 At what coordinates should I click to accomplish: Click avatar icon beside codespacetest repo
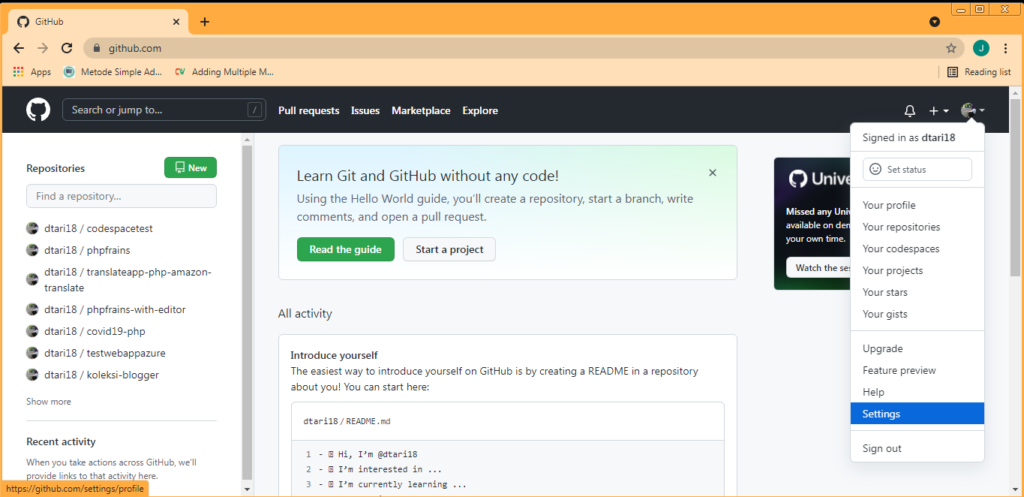point(32,228)
